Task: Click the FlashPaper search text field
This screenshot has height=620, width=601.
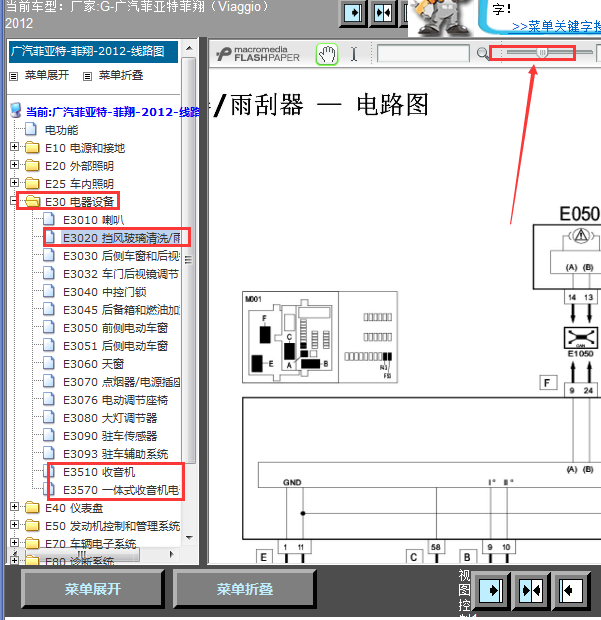Action: [x=423, y=53]
